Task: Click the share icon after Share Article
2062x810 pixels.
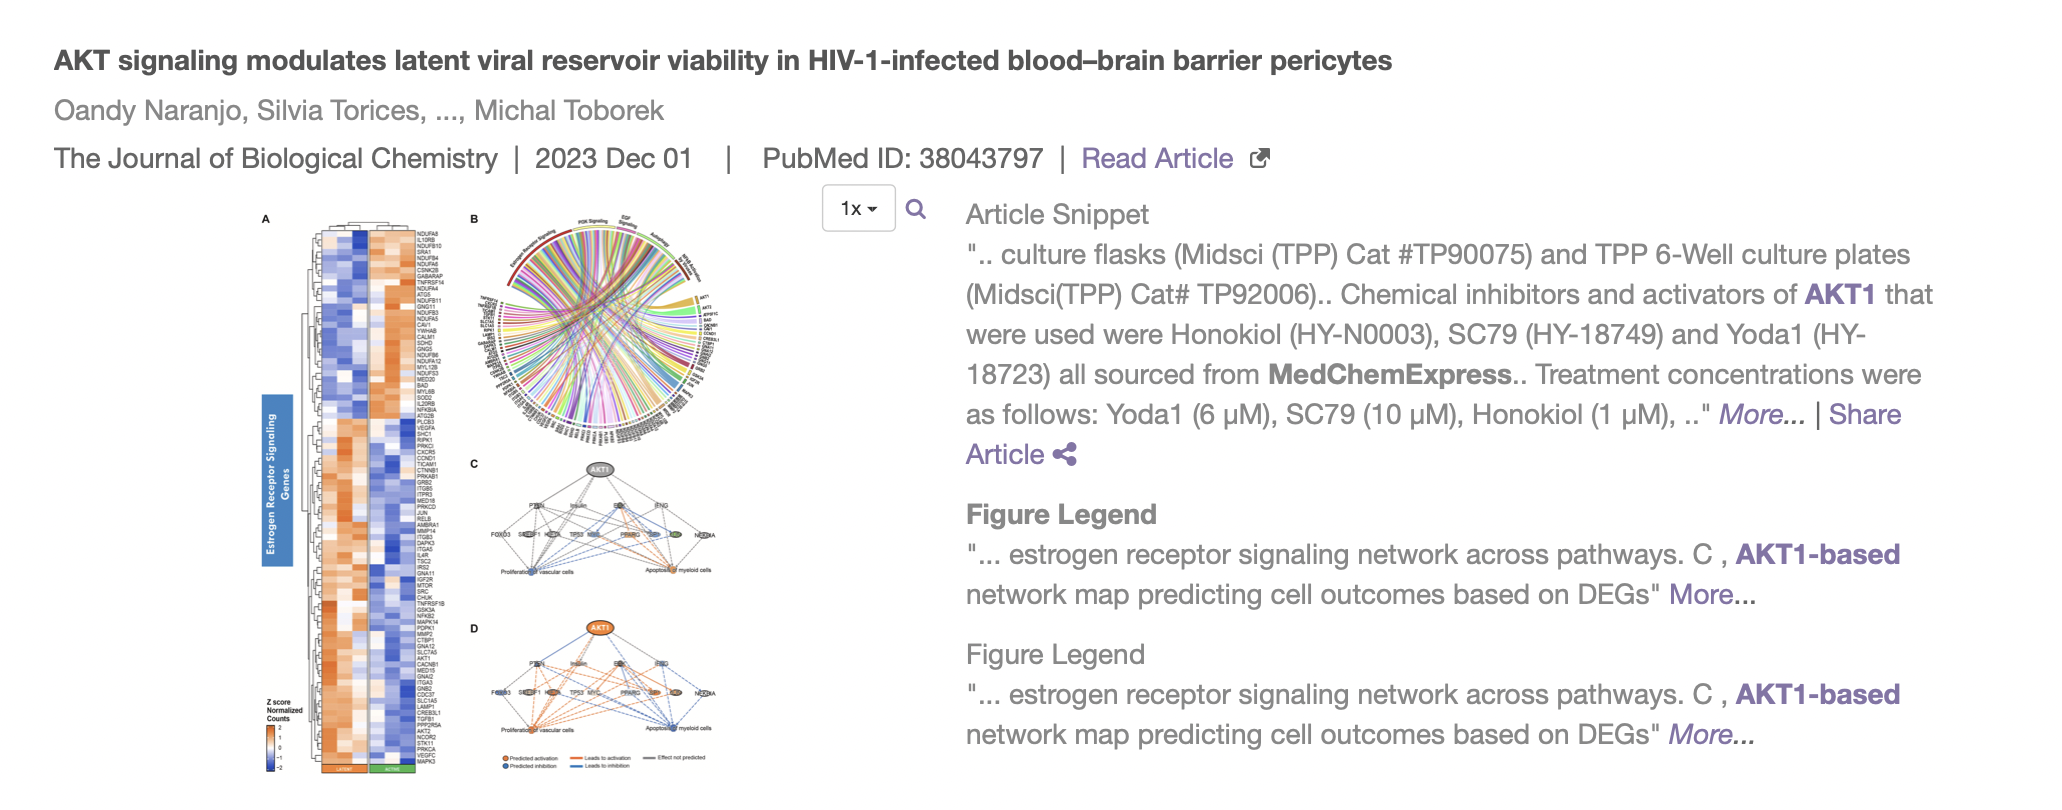Action: pos(1065,455)
